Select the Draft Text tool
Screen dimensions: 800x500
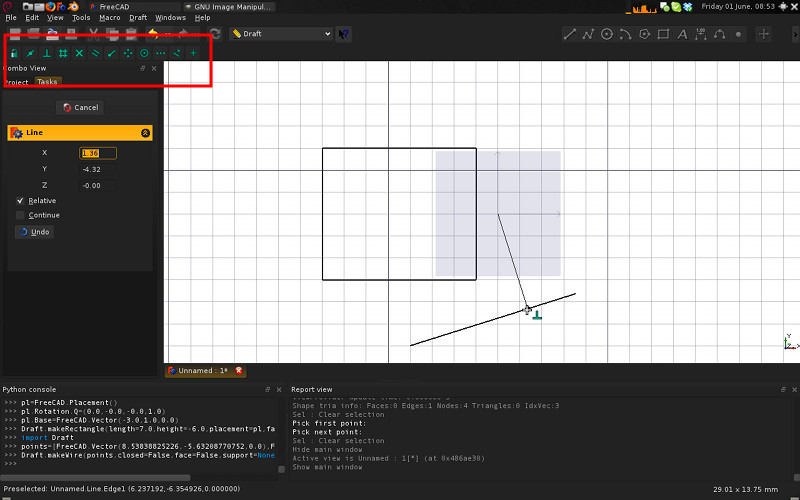[x=682, y=34]
